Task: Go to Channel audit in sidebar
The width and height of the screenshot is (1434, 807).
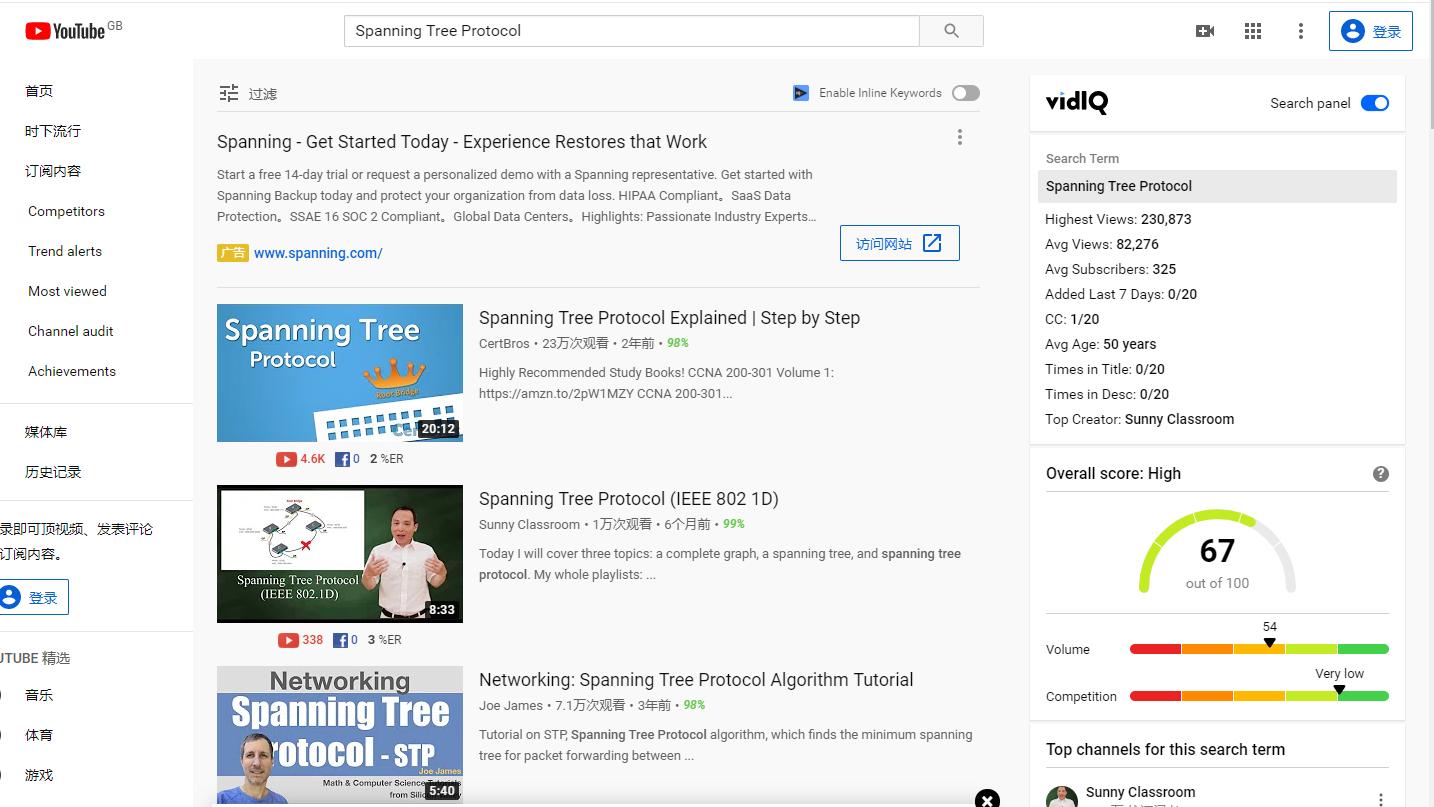Action: coord(71,331)
